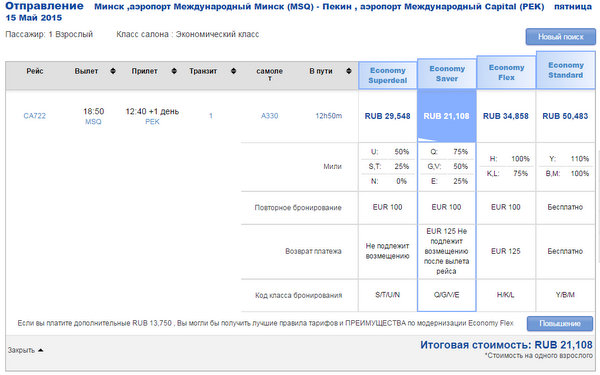Open the A330 aircraft link
This screenshot has height=375, width=600.
pos(269,116)
